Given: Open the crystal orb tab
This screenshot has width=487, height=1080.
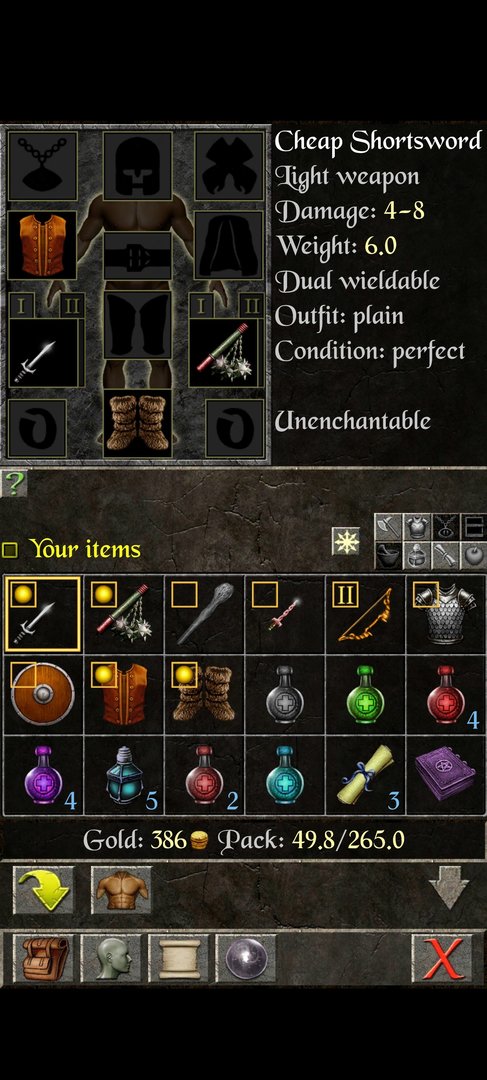Looking at the screenshot, I should 246,958.
